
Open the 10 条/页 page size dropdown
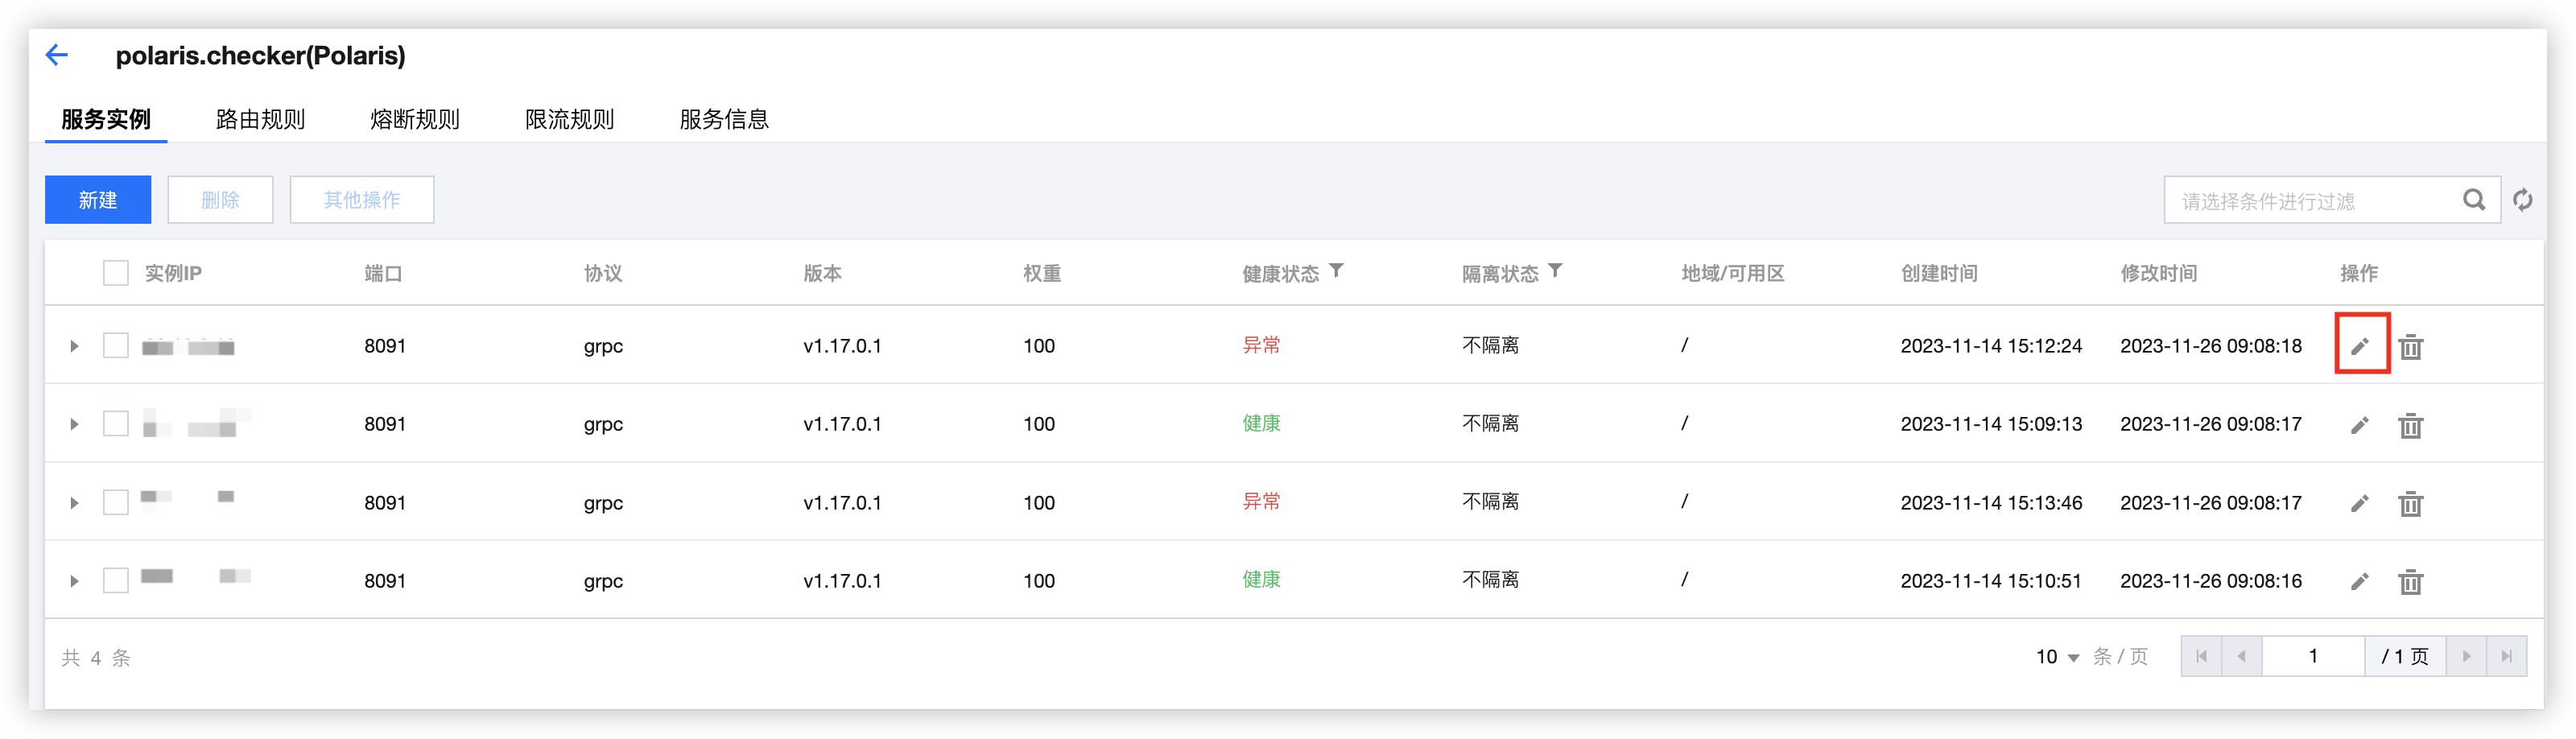tap(2057, 656)
